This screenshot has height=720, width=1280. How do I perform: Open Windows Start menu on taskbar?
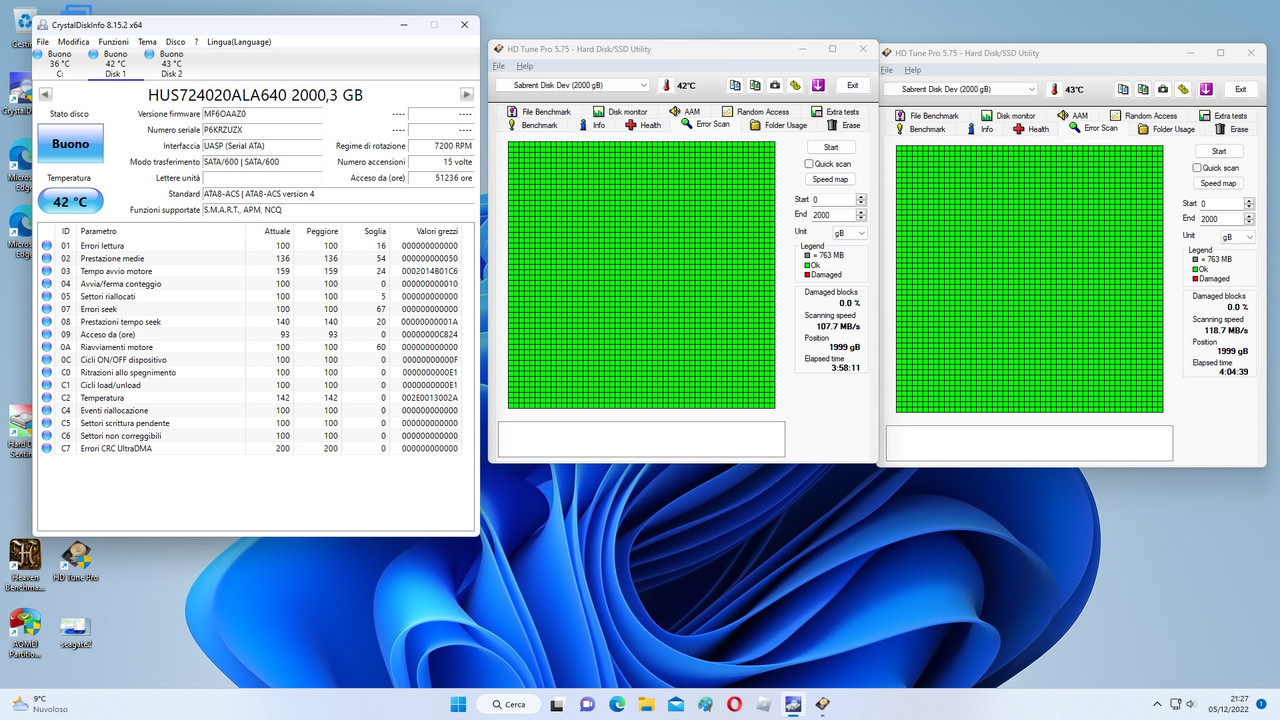point(459,704)
